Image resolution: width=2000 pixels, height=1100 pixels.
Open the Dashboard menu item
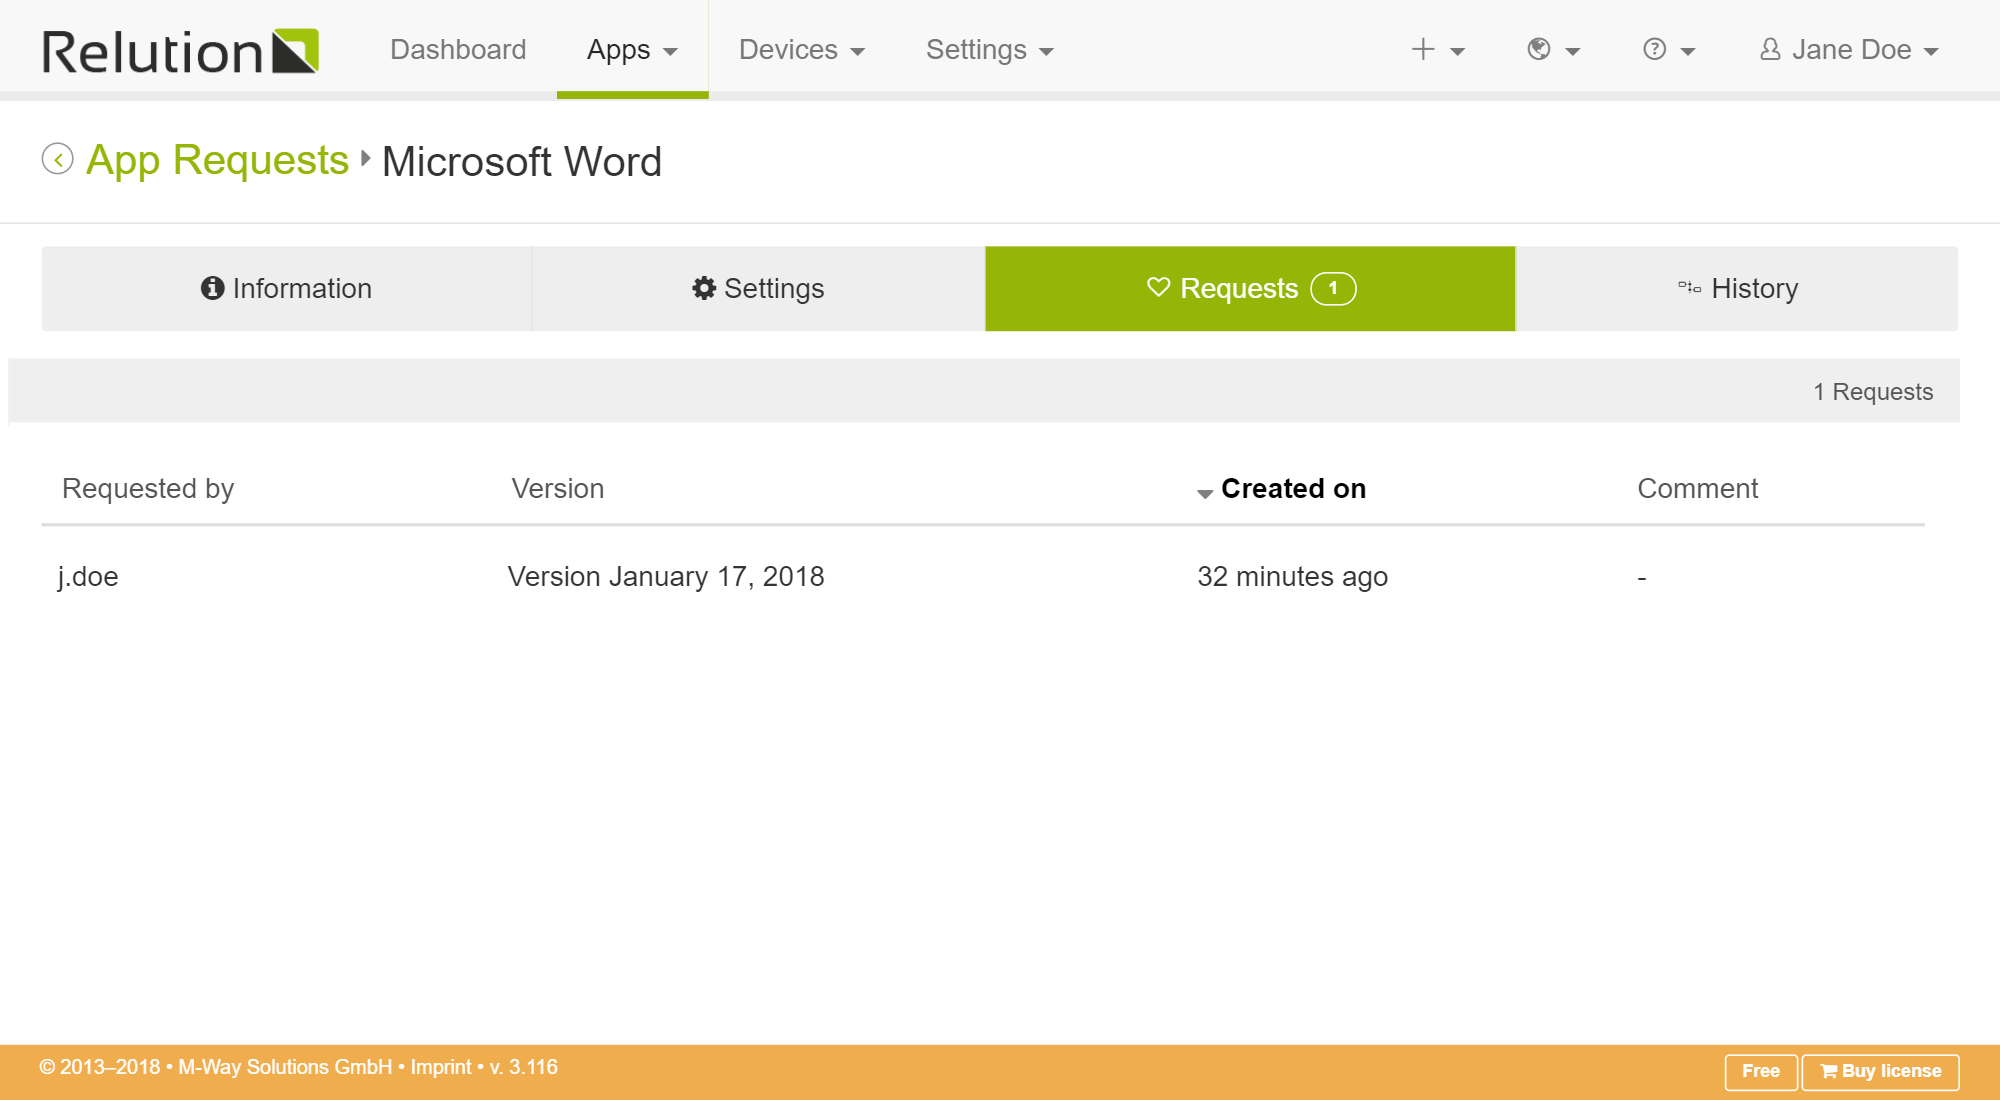coord(458,49)
